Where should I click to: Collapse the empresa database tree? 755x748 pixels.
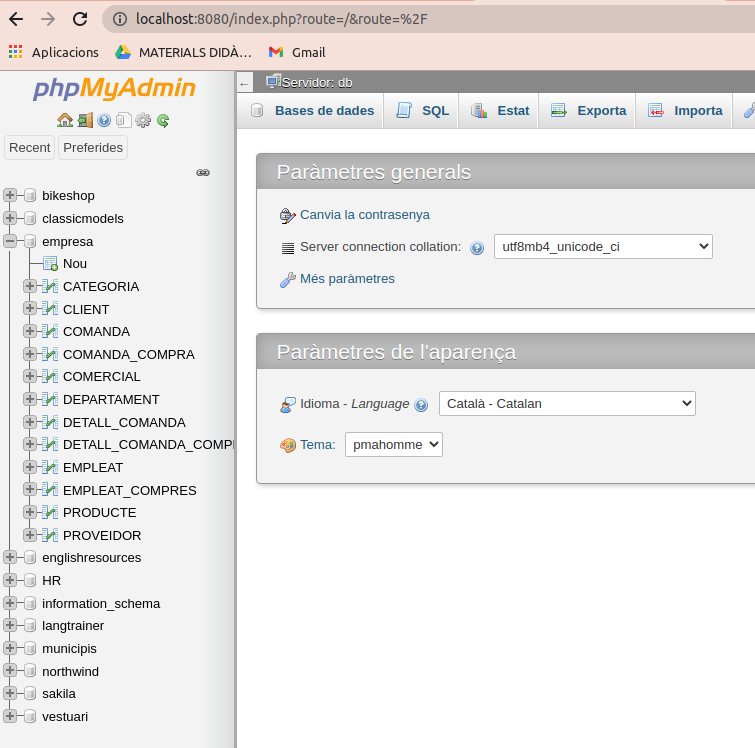pos(10,241)
